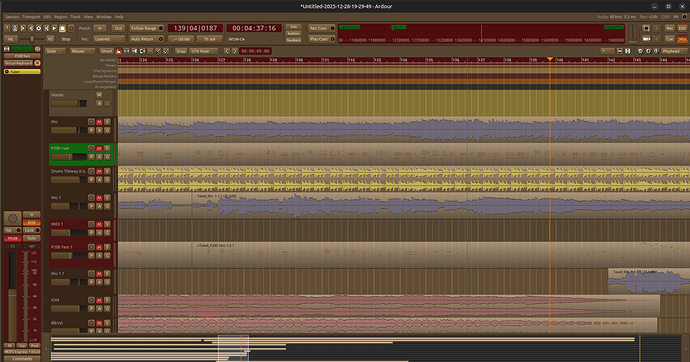Open the Mouse ripple mode dropdown
The height and width of the screenshot is (362, 690).
coord(82,51)
